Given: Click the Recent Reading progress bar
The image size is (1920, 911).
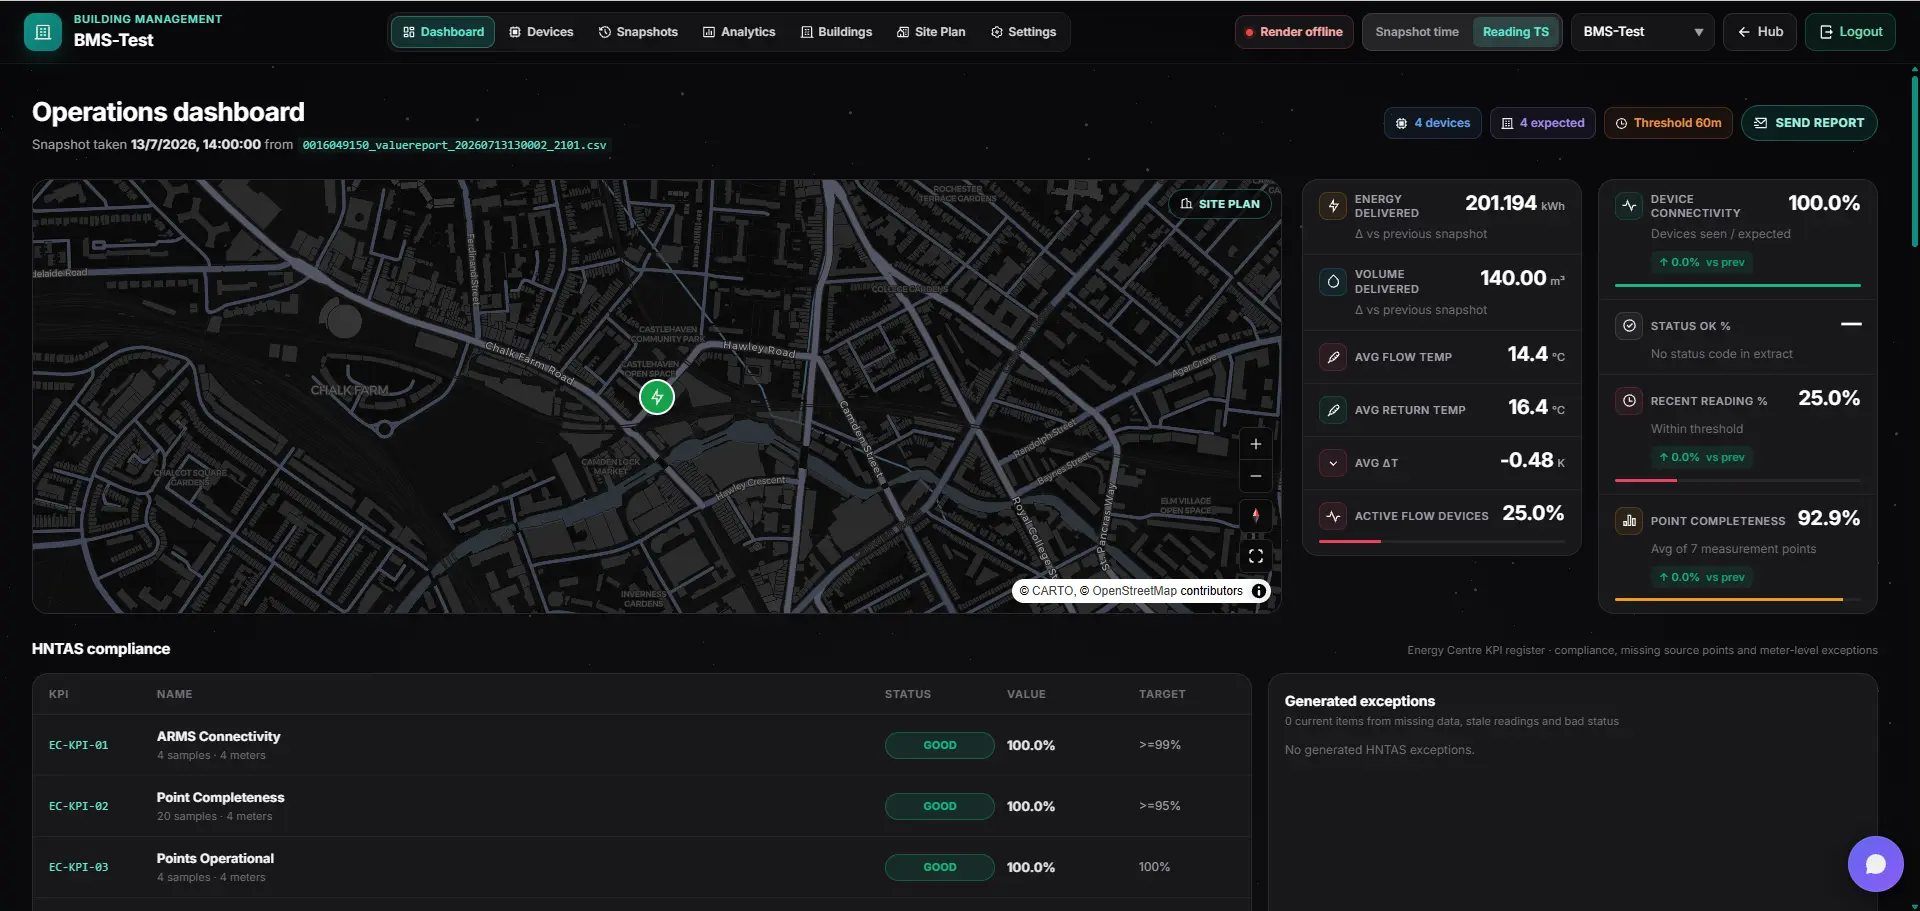Looking at the screenshot, I should pos(1738,480).
